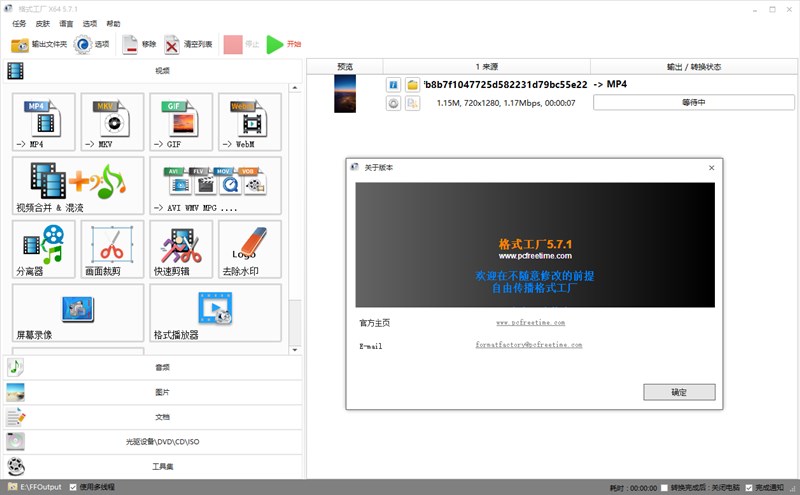The height and width of the screenshot is (495, 800).
Task: Toggle the 完成通知 checkbox
Action: [x=748, y=487]
